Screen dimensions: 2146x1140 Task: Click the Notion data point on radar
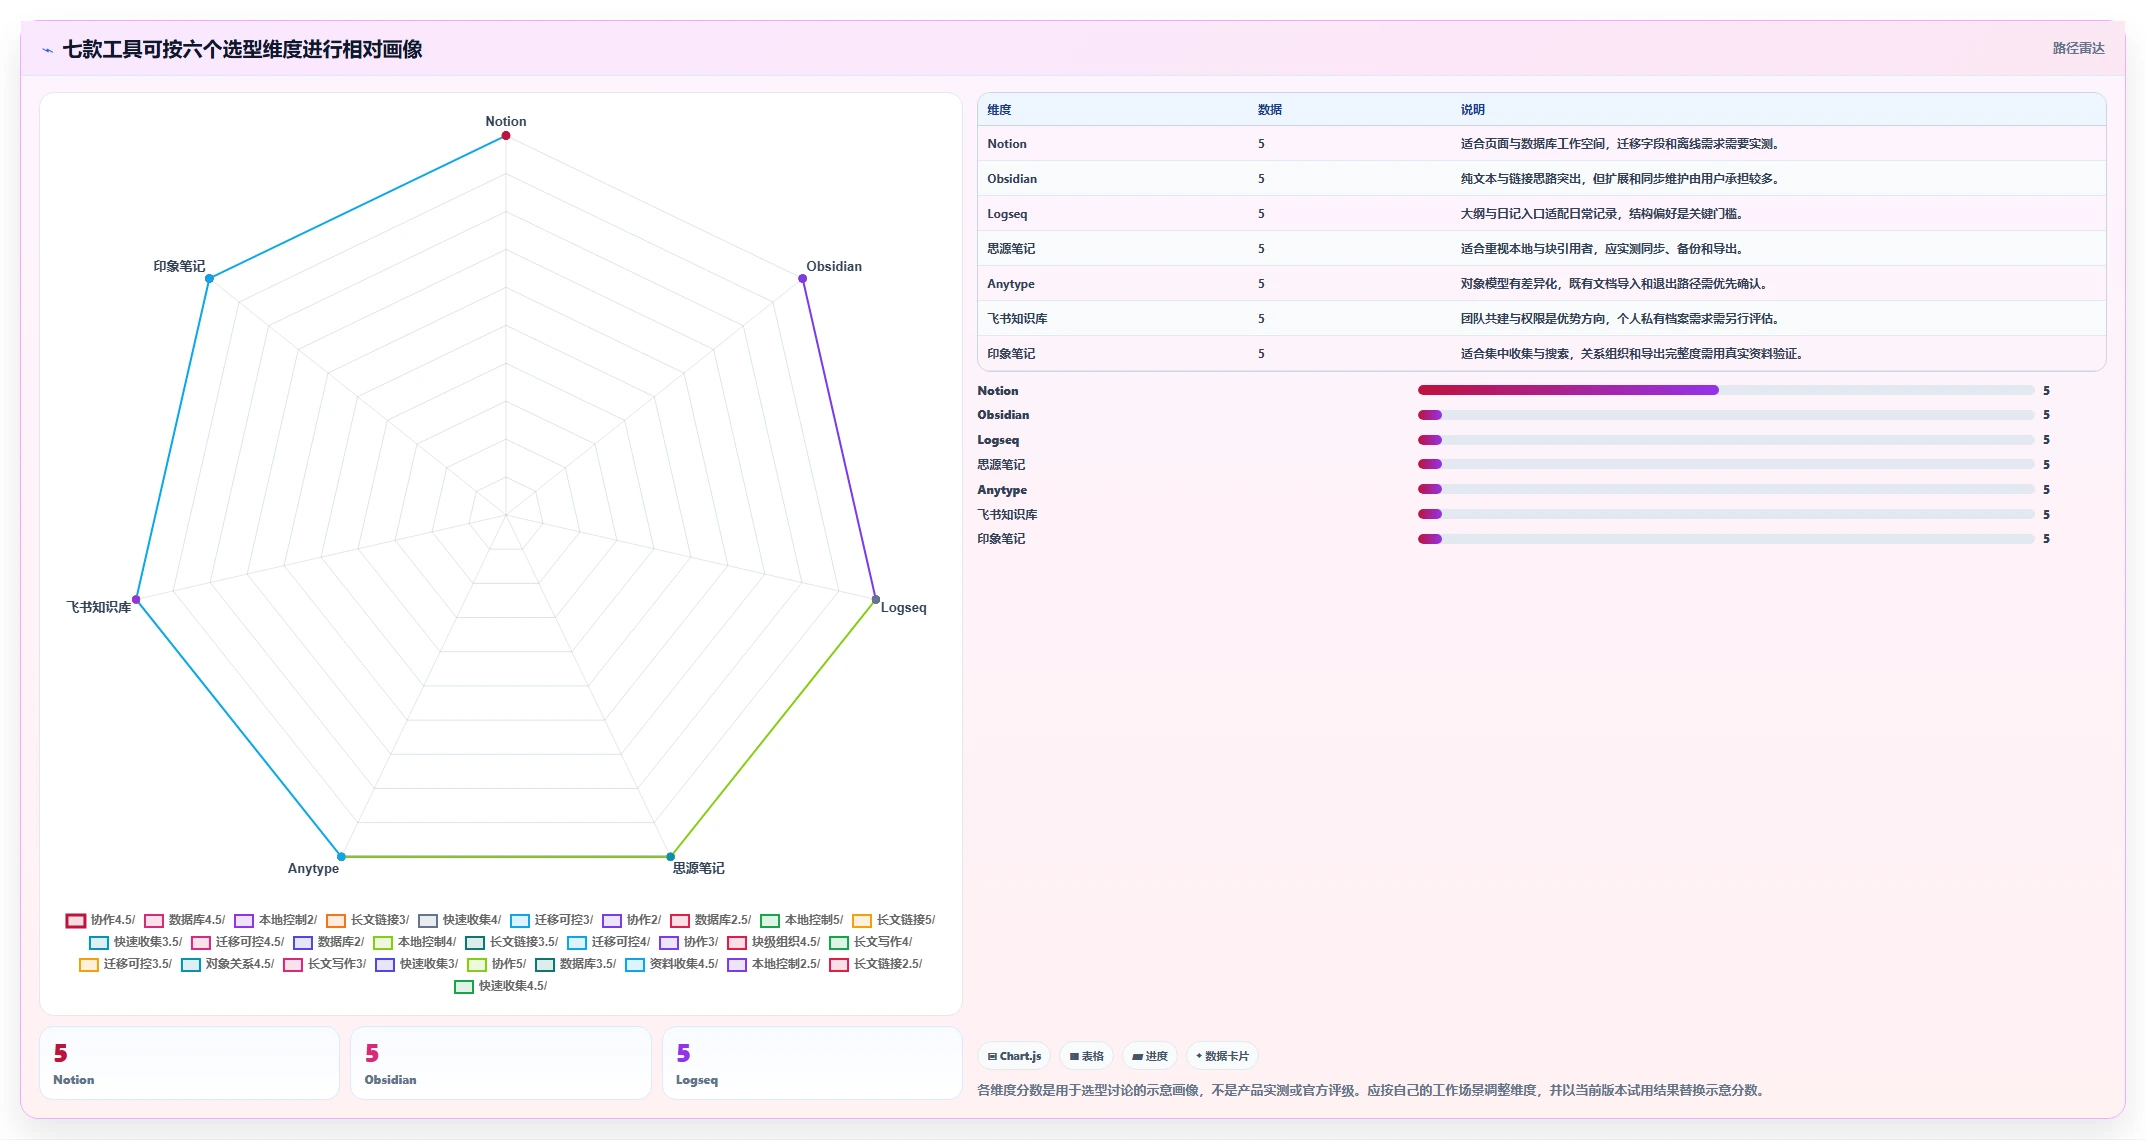[x=506, y=136]
